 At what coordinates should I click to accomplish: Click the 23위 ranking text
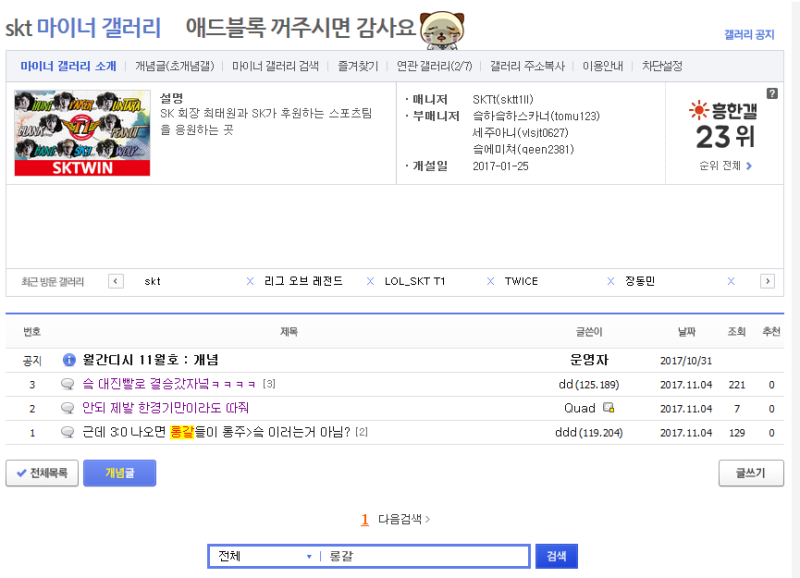pyautogui.click(x=725, y=137)
